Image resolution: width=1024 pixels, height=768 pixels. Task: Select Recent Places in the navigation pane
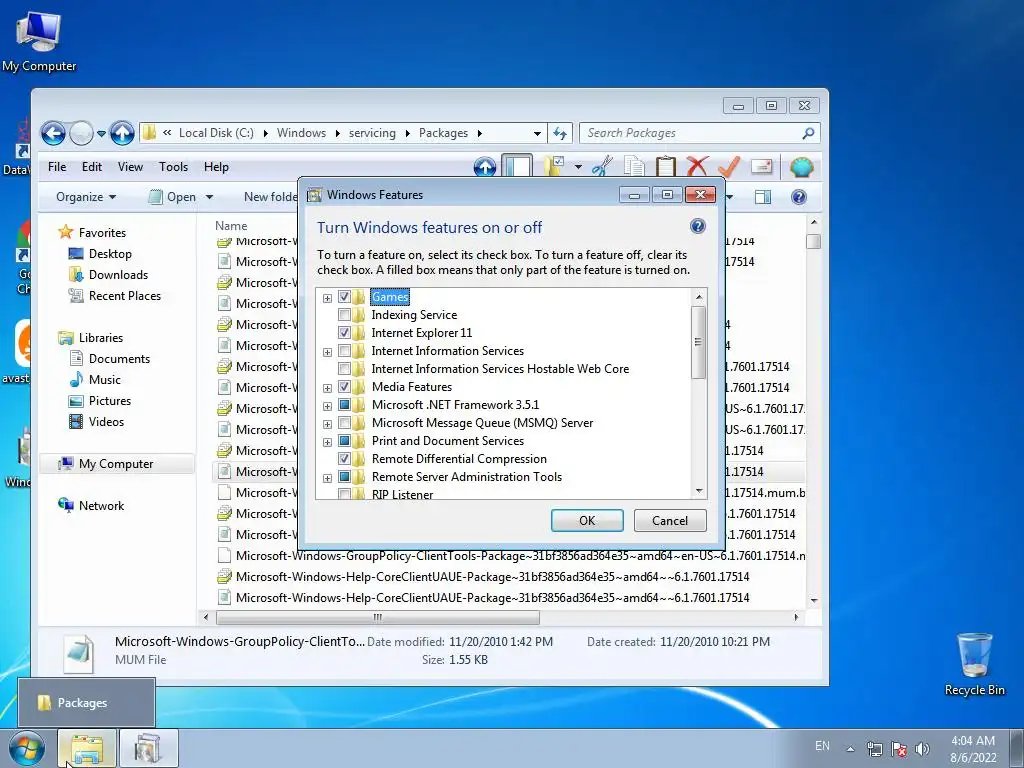125,296
